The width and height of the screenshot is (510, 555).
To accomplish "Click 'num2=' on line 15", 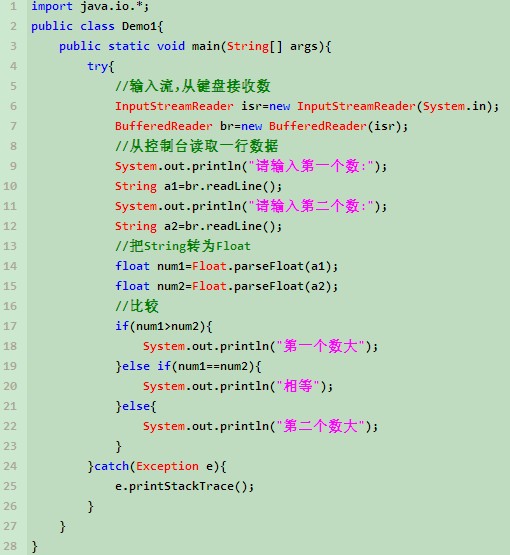I will (174, 286).
